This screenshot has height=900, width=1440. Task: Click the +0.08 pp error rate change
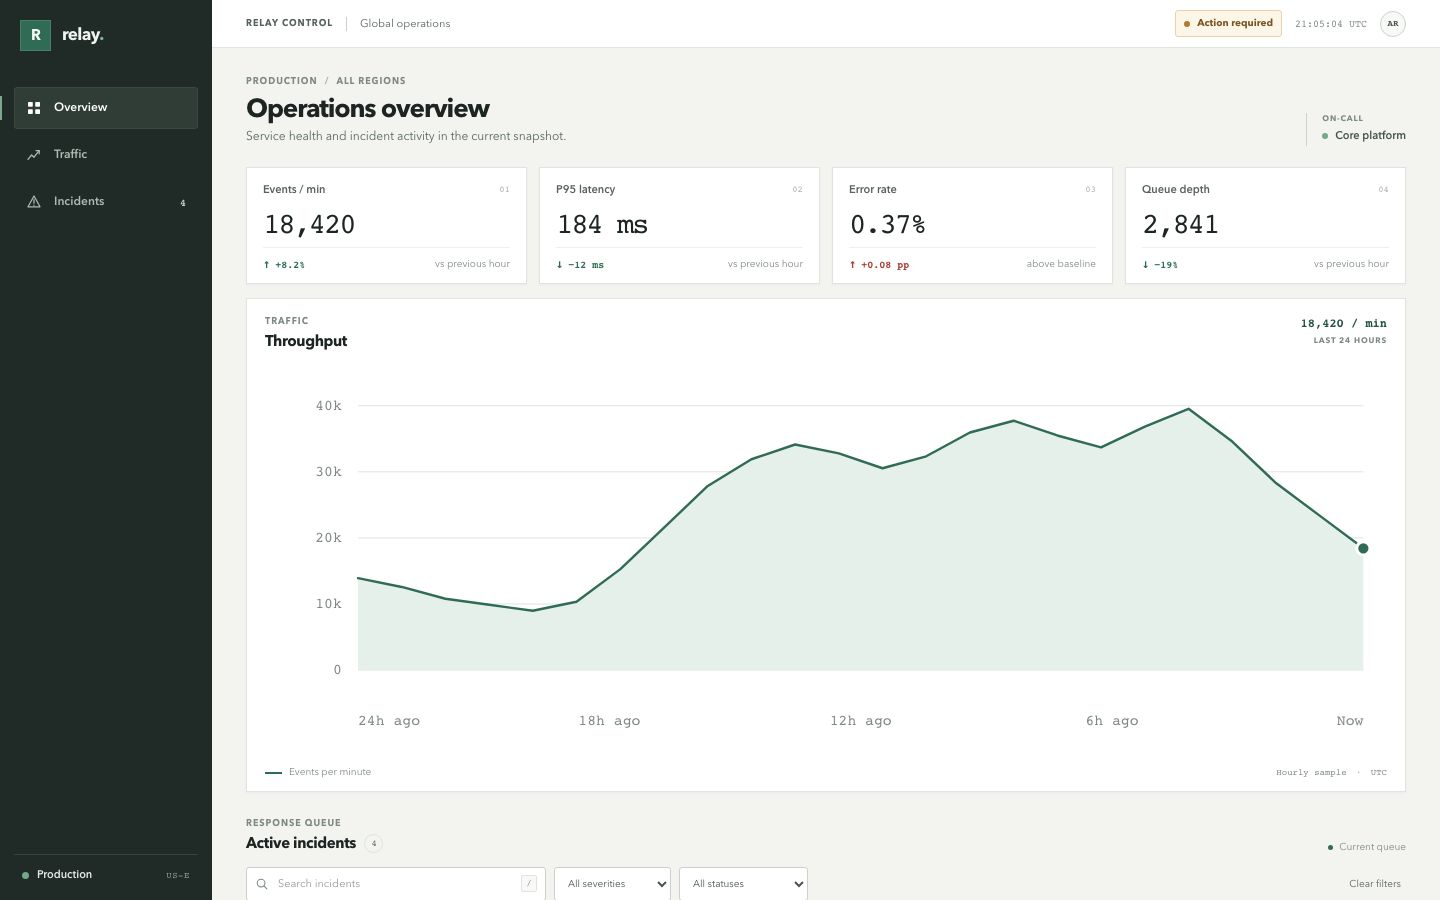point(879,265)
